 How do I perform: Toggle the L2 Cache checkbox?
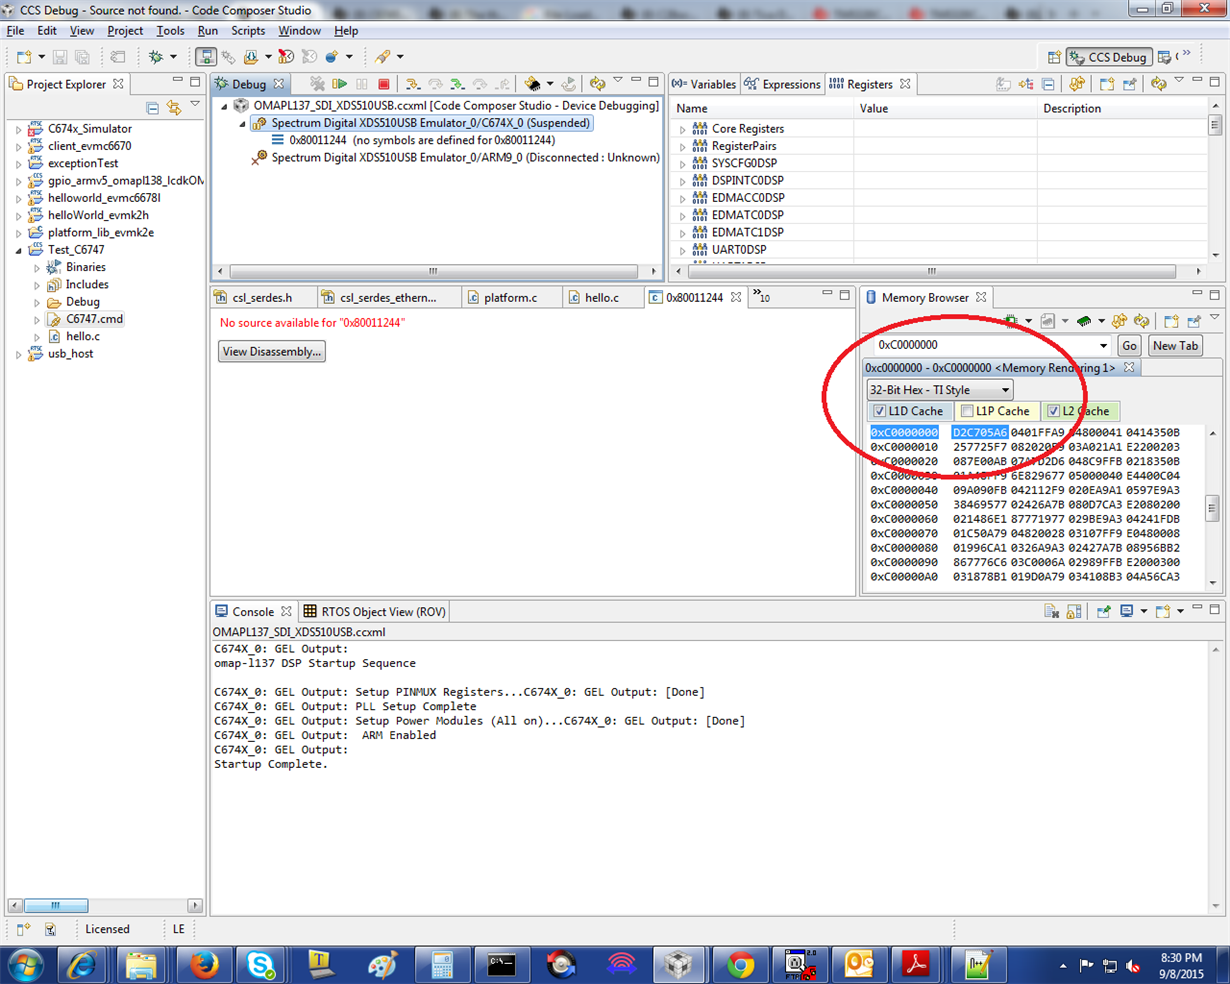(x=1053, y=411)
